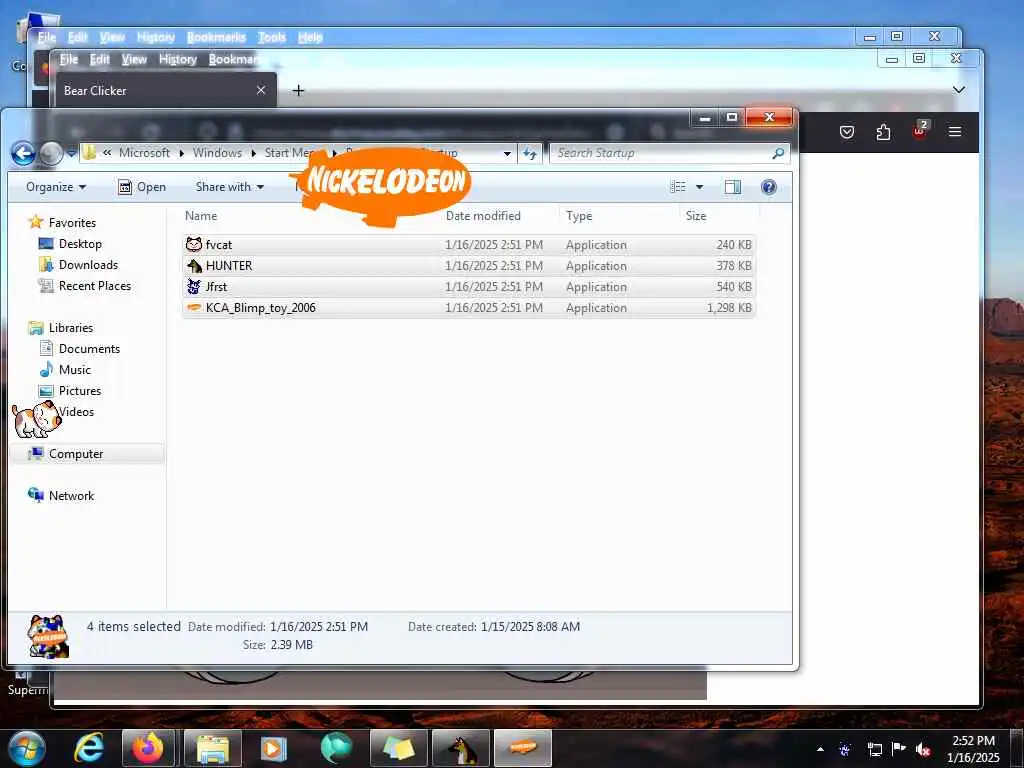
Task: Refresh the Startup folder view
Action: click(x=530, y=153)
